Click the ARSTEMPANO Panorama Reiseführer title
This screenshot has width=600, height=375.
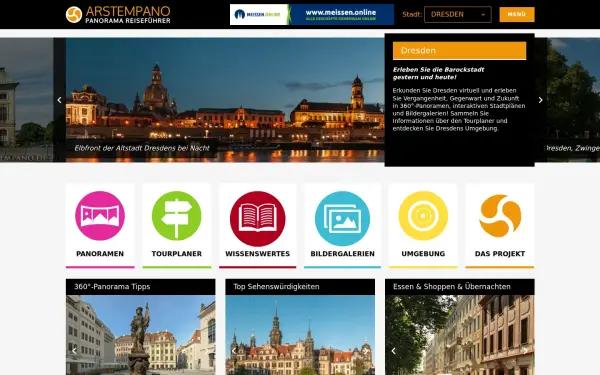tap(128, 15)
